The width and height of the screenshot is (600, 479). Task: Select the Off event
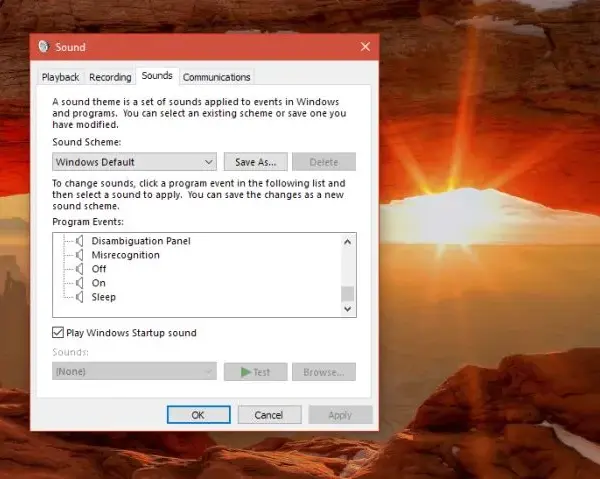(99, 269)
